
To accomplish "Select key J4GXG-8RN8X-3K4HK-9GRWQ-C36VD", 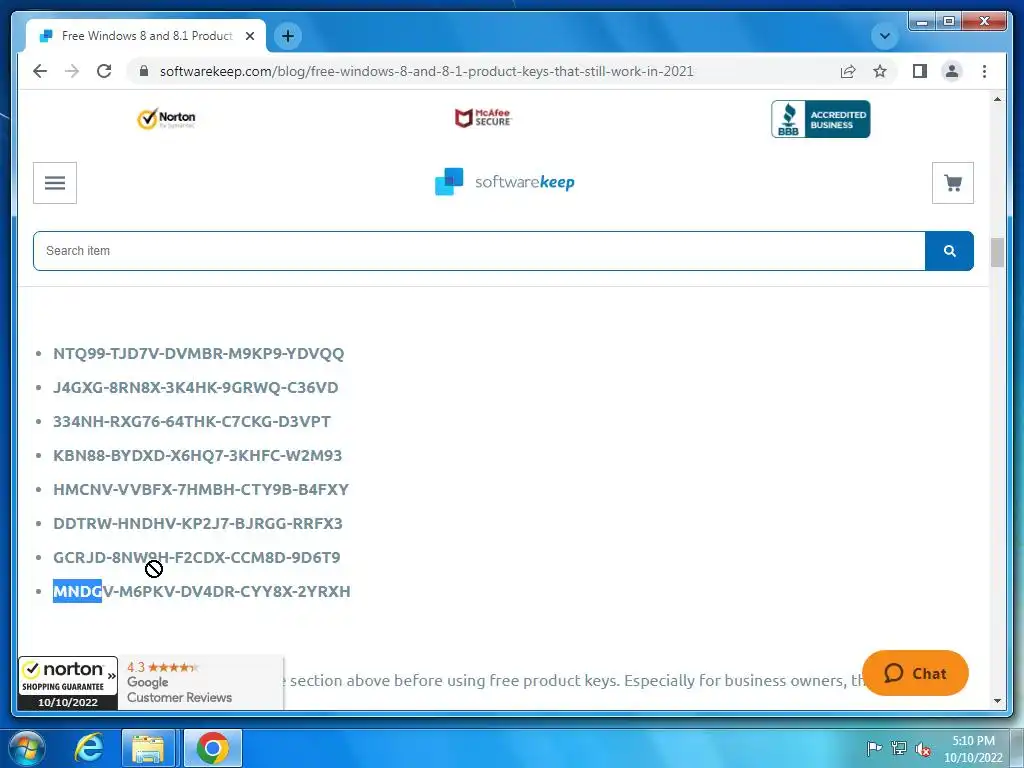I will (196, 387).
